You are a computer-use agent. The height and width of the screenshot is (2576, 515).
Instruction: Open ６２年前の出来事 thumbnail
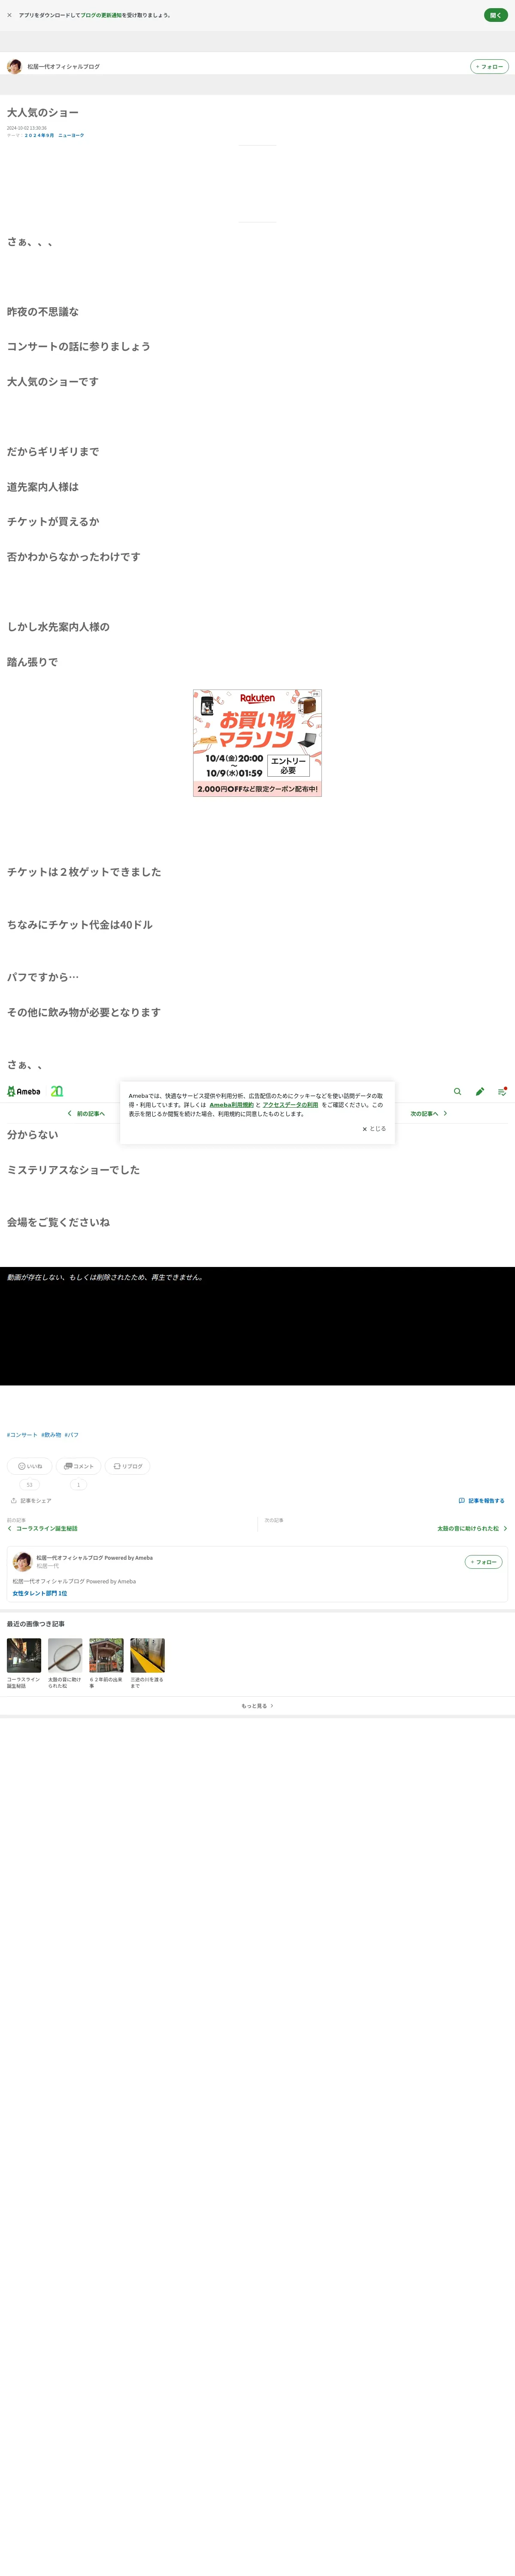106,1655
